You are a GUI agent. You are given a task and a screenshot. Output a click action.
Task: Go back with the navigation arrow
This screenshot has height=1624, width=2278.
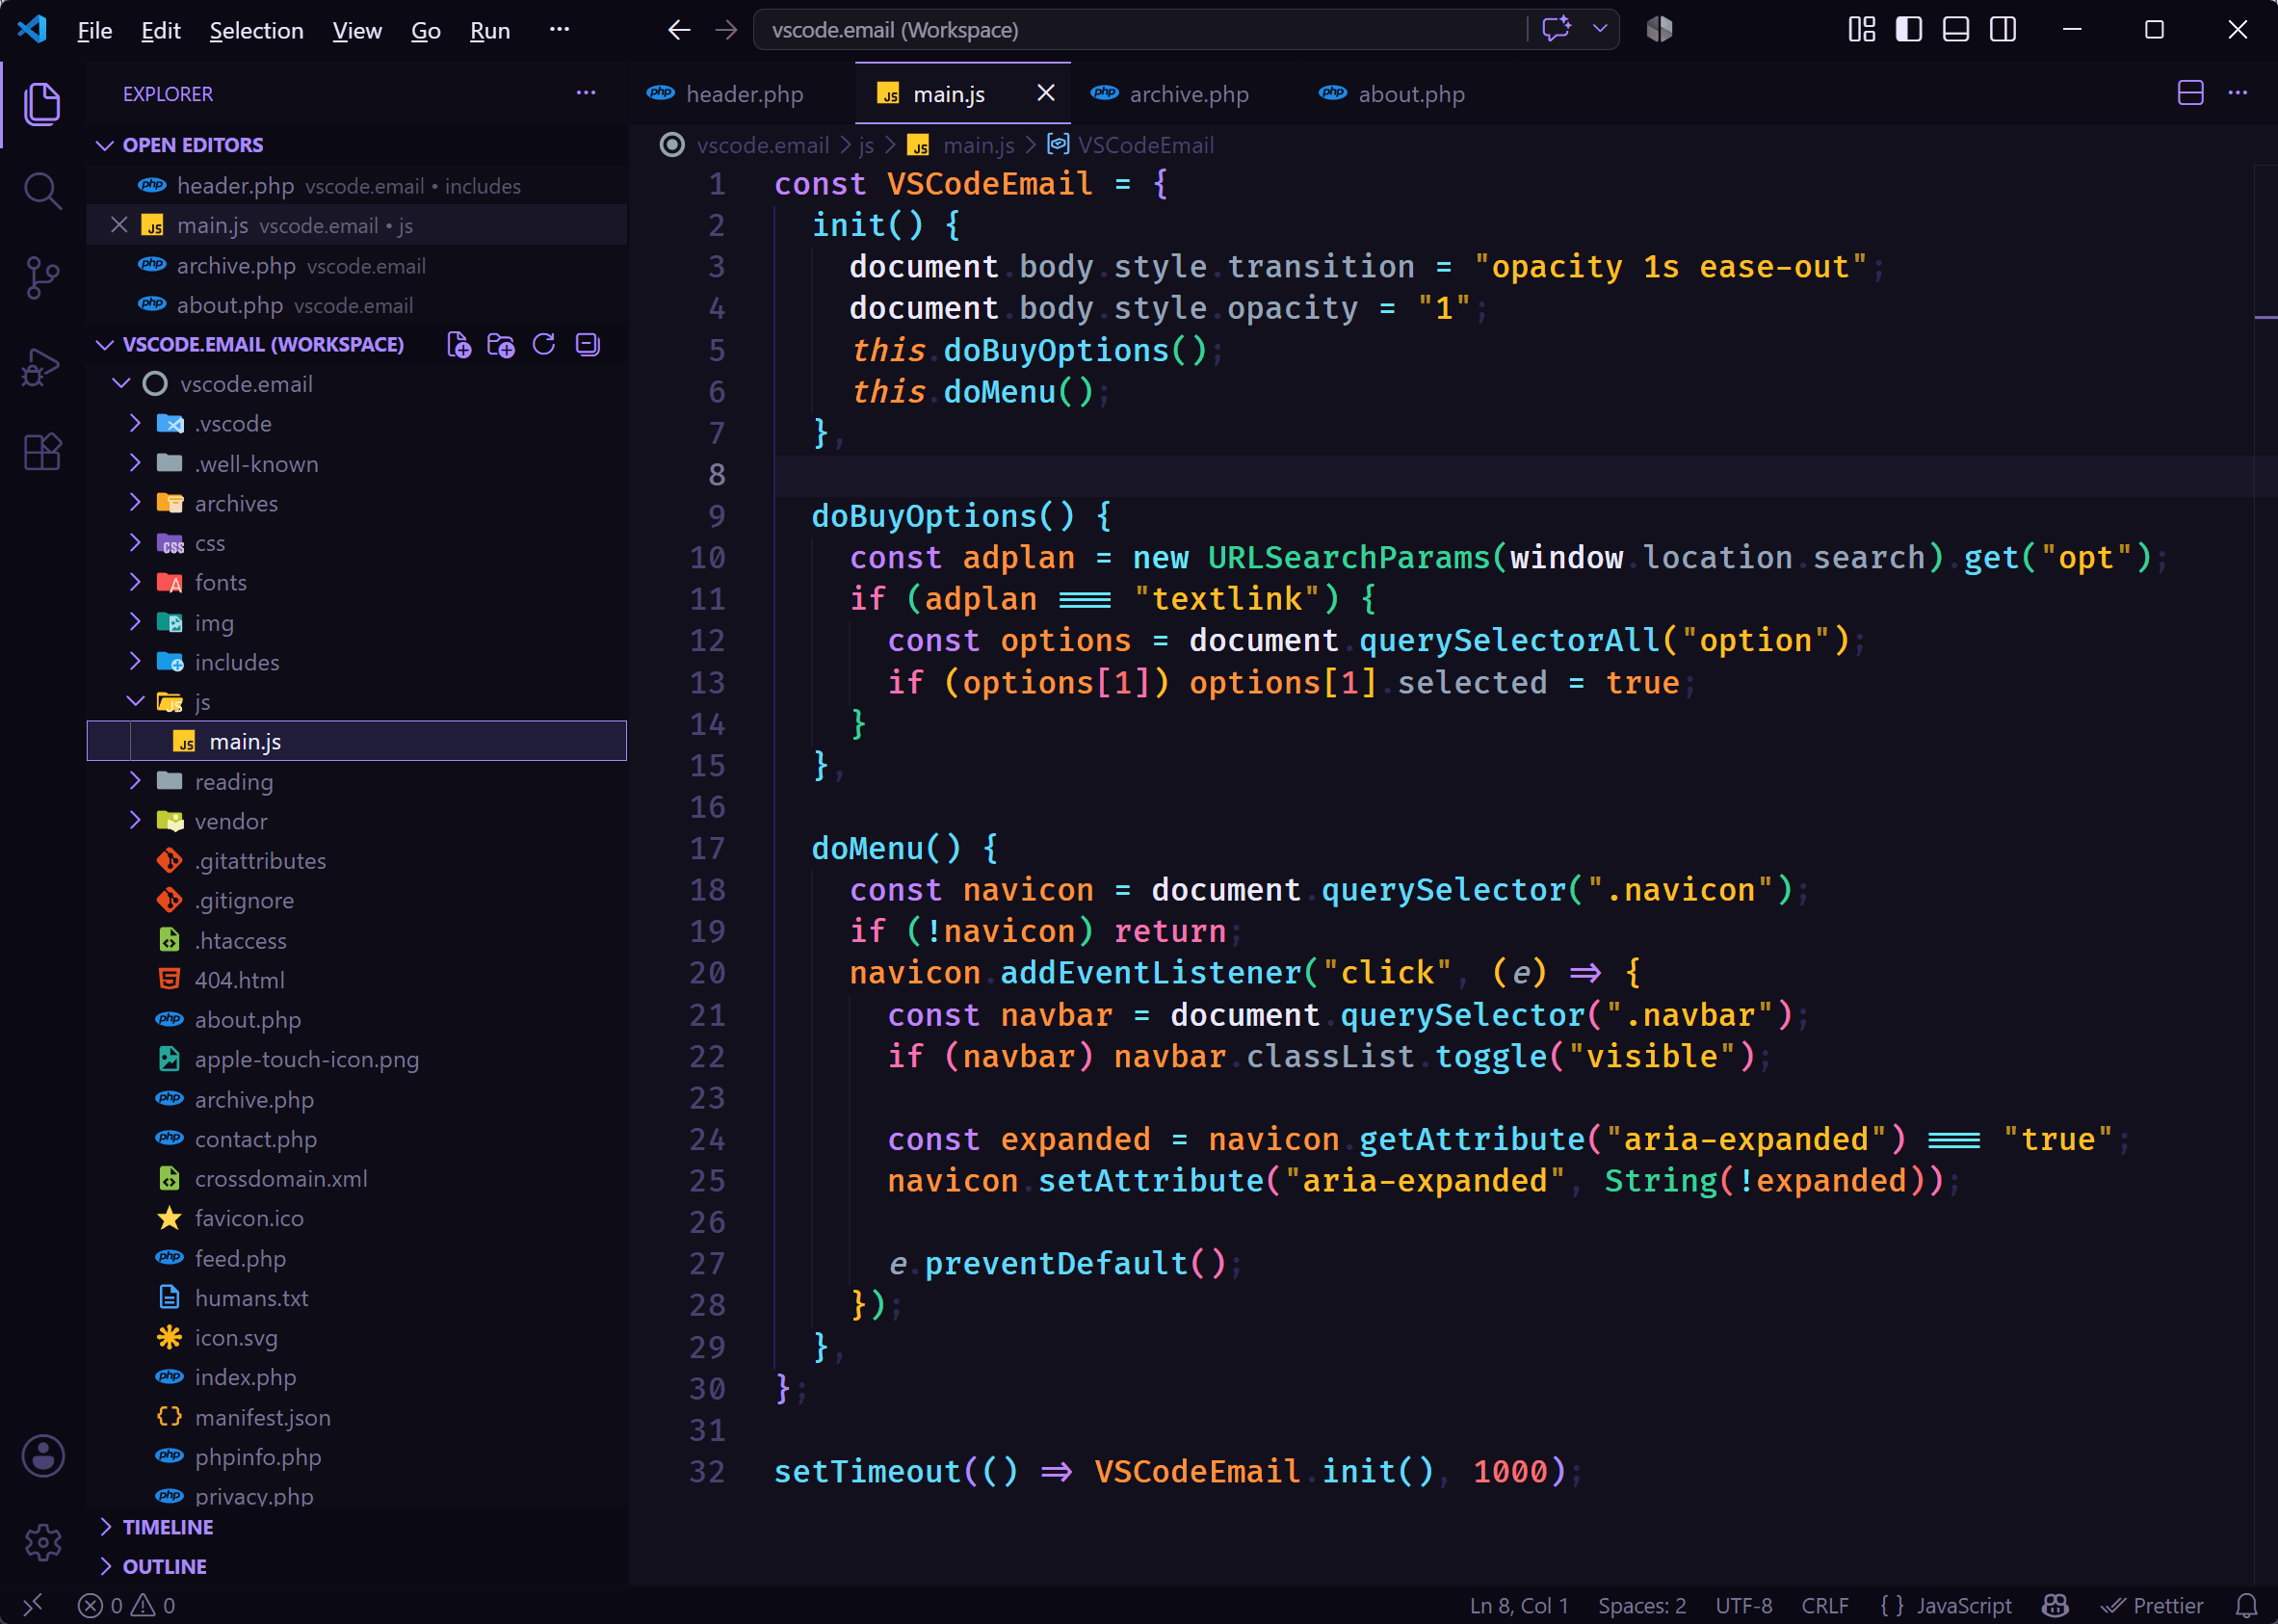point(679,30)
